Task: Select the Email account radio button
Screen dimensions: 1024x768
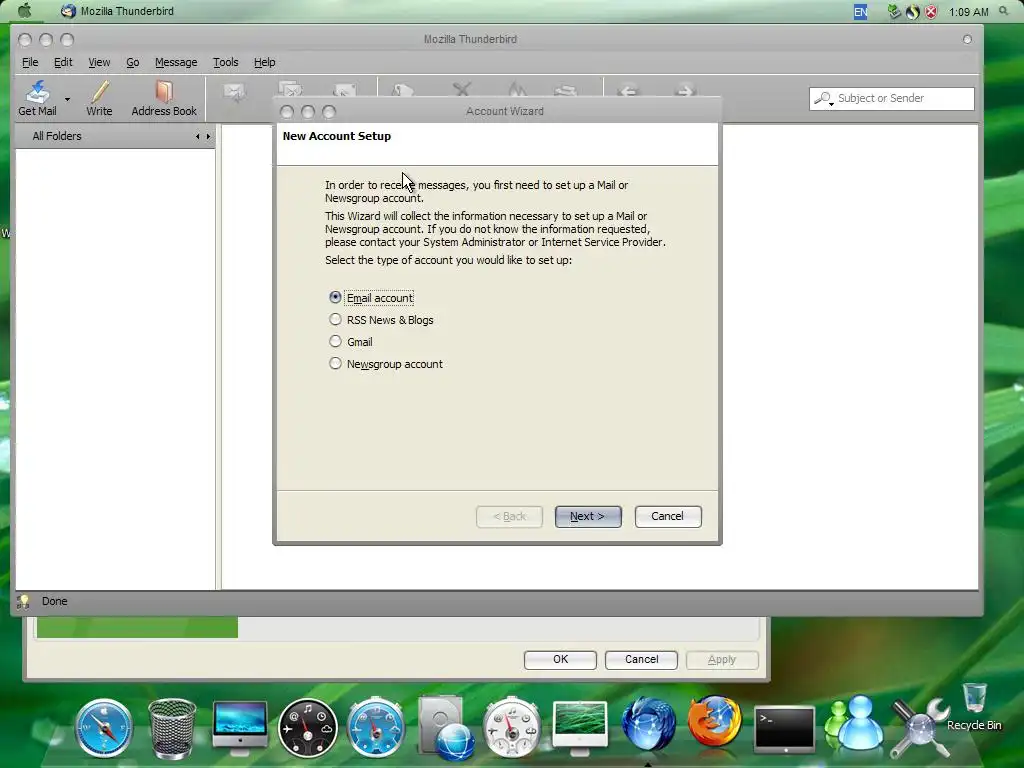Action: (335, 297)
